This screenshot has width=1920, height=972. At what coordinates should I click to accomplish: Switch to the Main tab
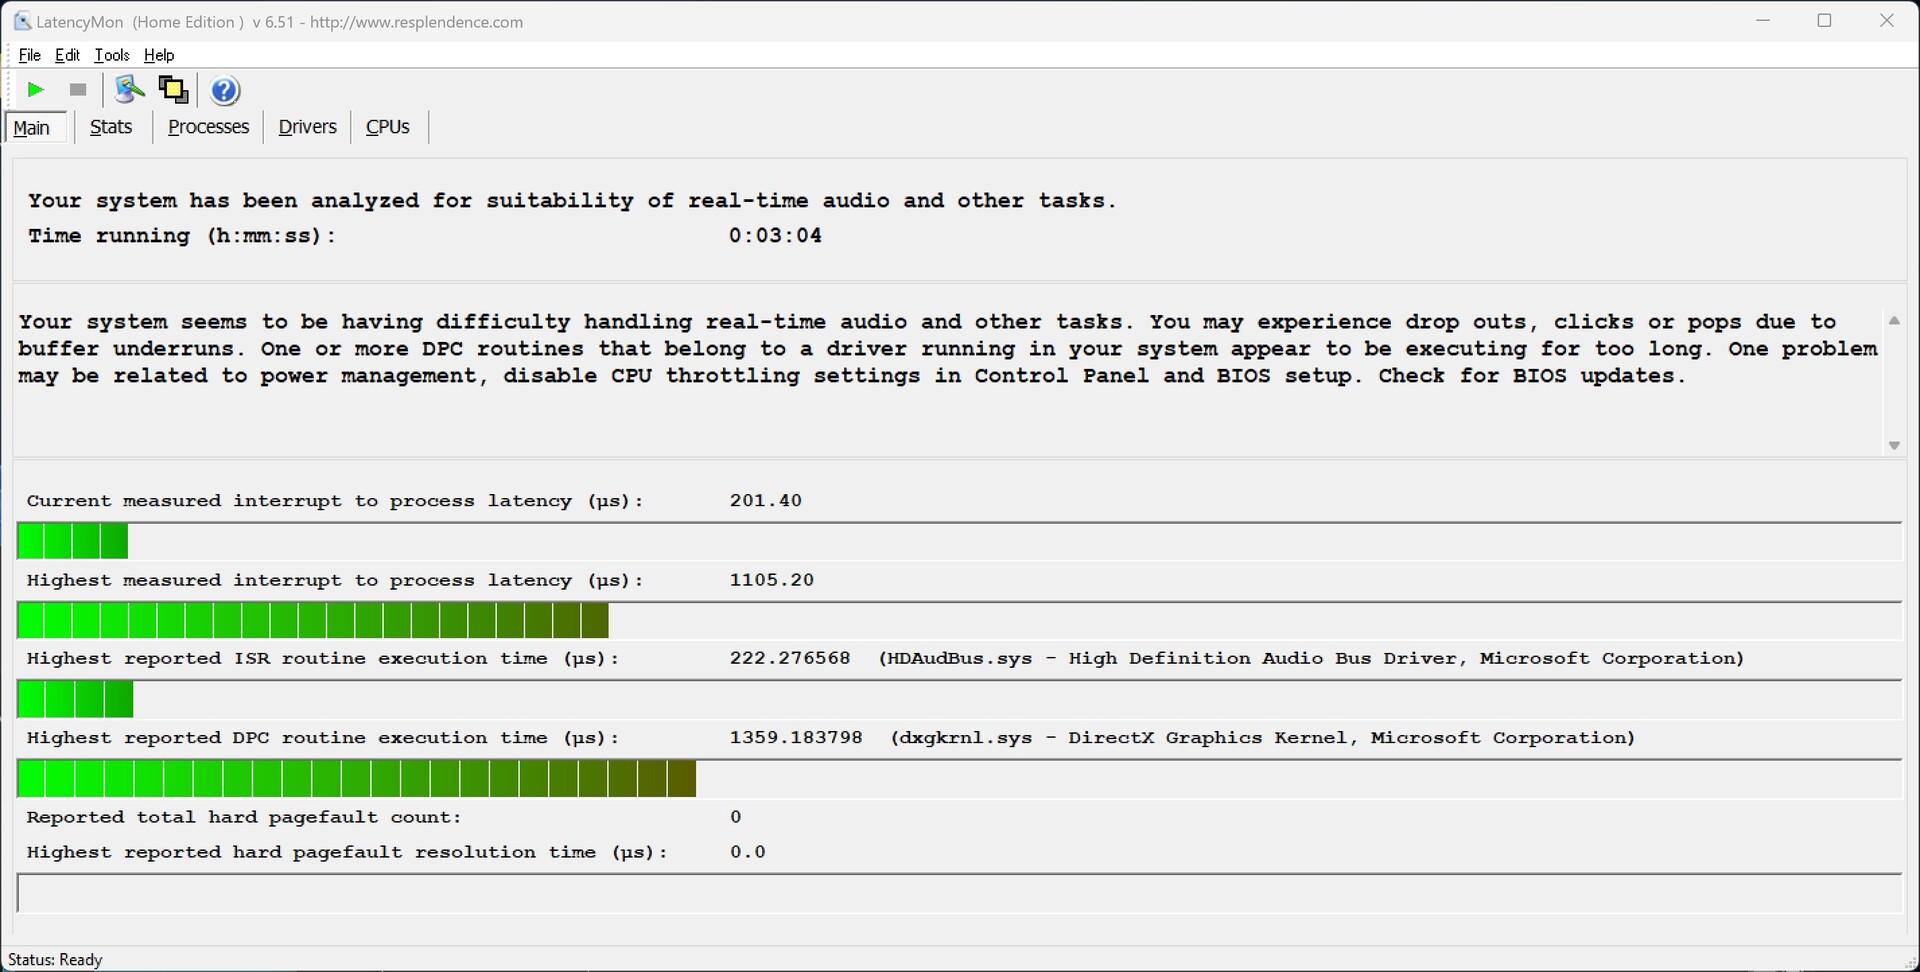(36, 127)
